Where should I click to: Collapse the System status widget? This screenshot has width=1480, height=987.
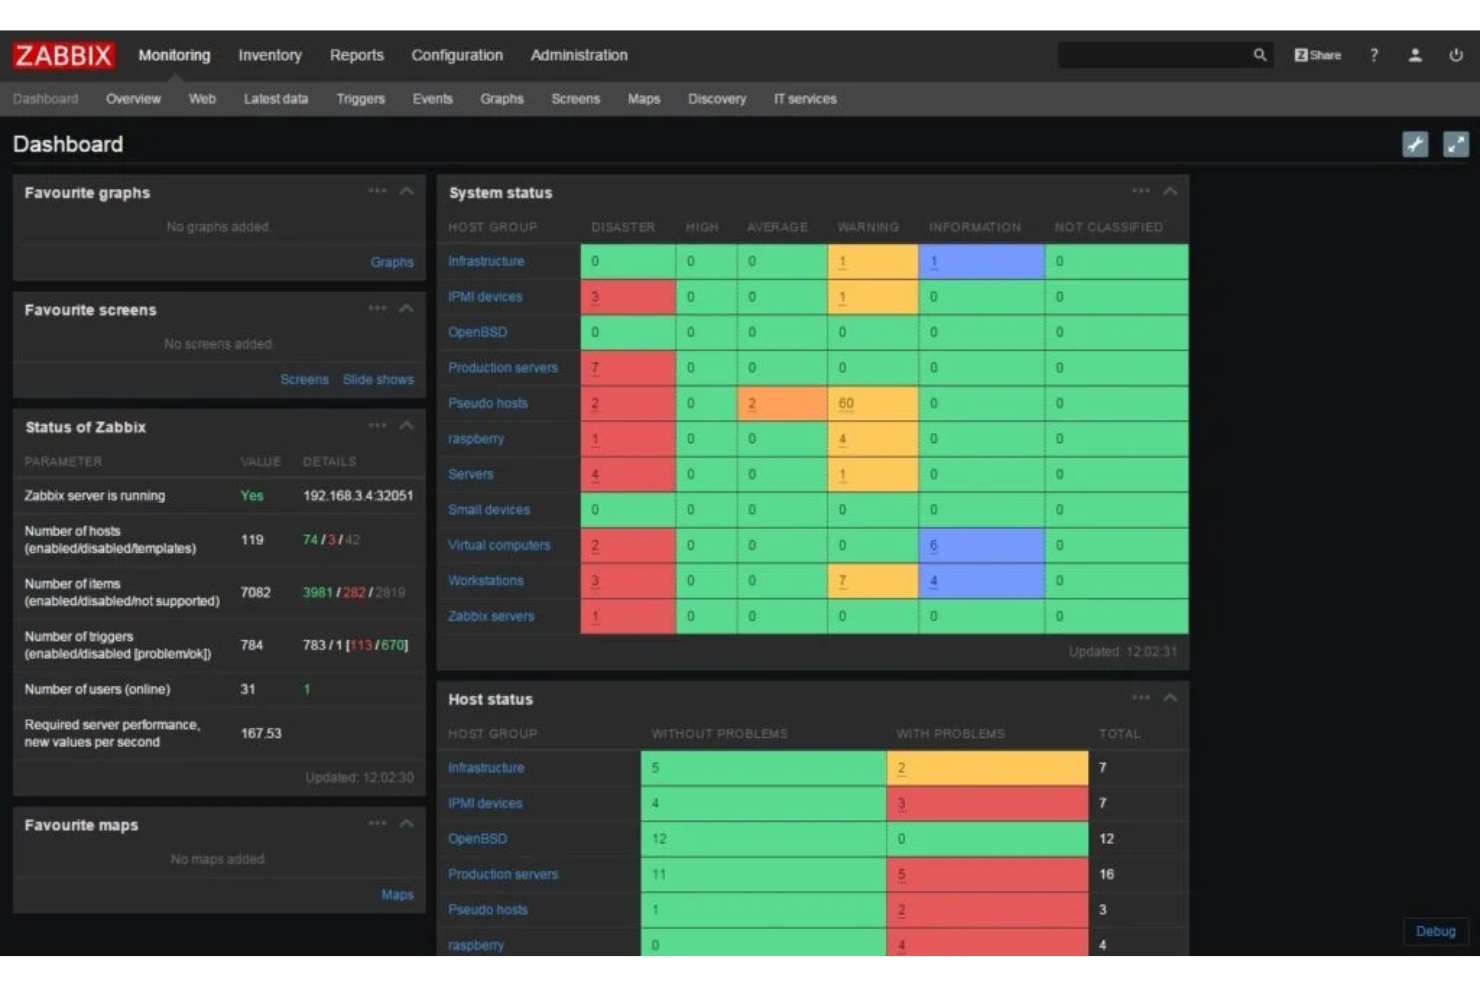tap(1170, 192)
